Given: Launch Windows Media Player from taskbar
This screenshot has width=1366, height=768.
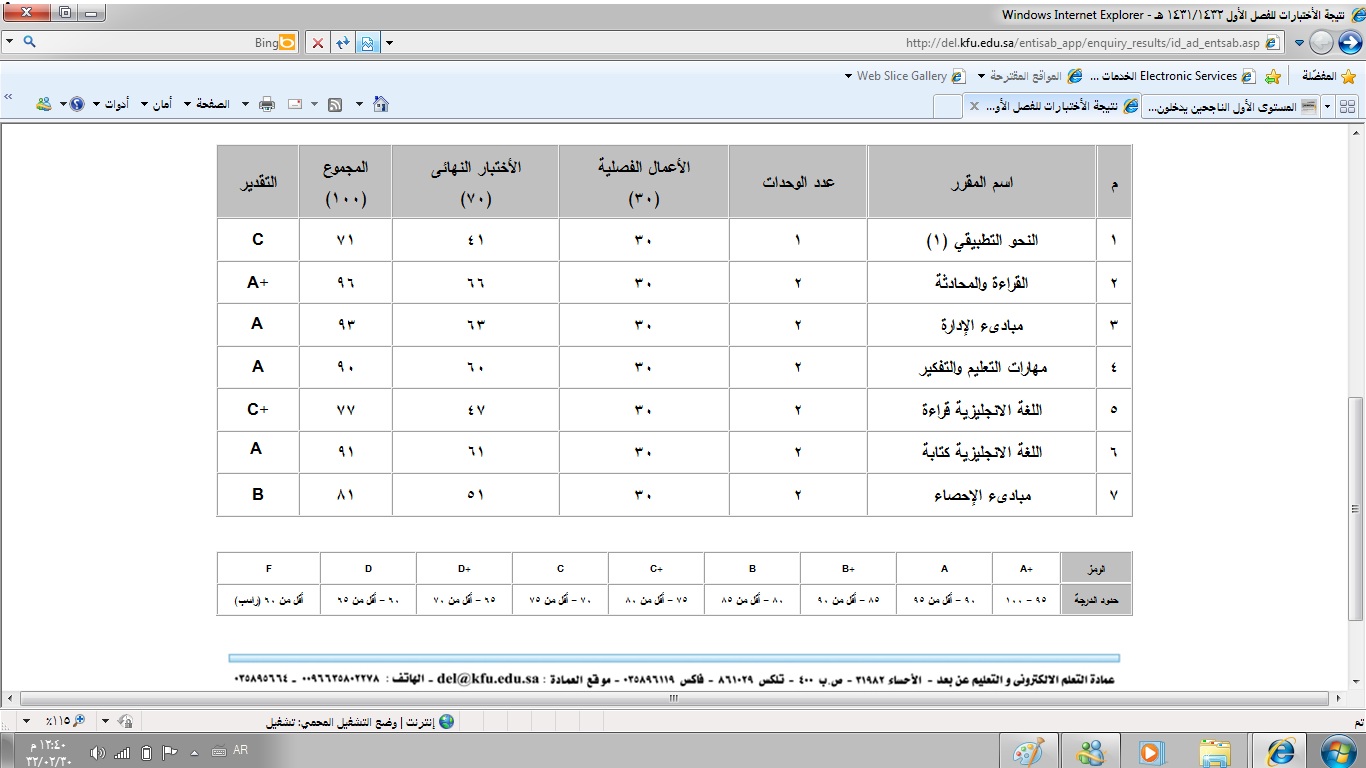Looking at the screenshot, I should (x=1151, y=751).
